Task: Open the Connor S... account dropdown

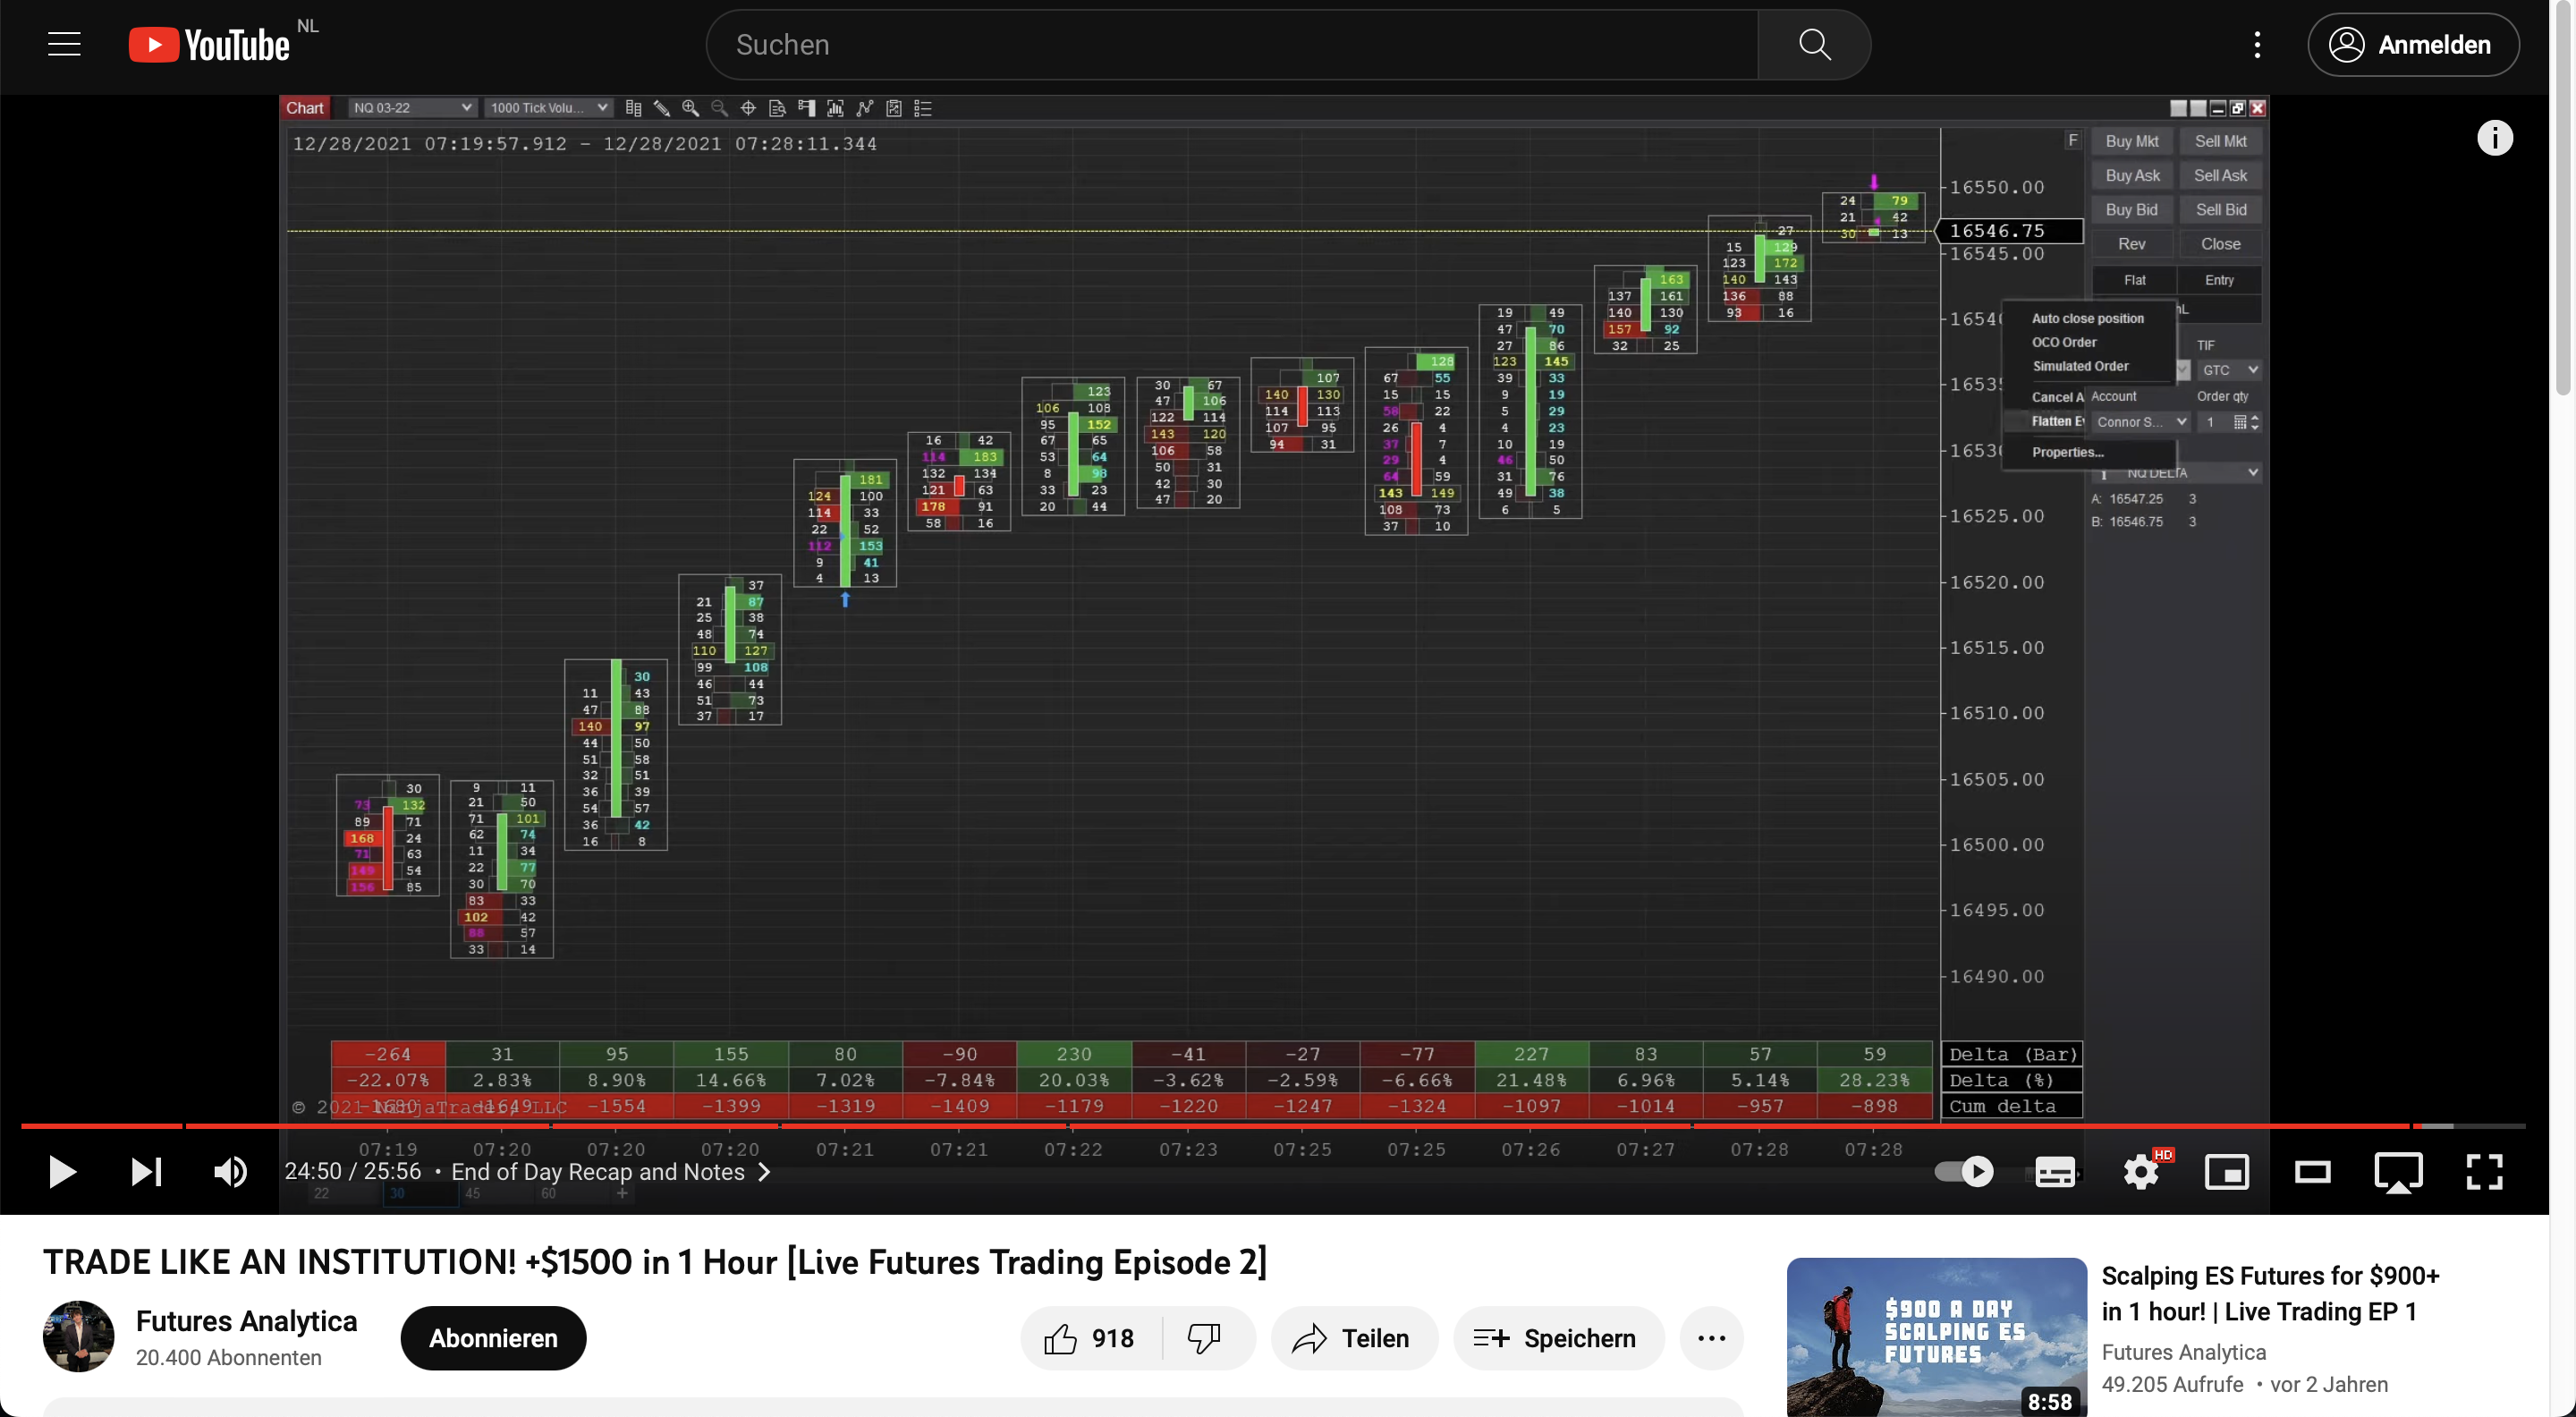Action: [x=2141, y=422]
